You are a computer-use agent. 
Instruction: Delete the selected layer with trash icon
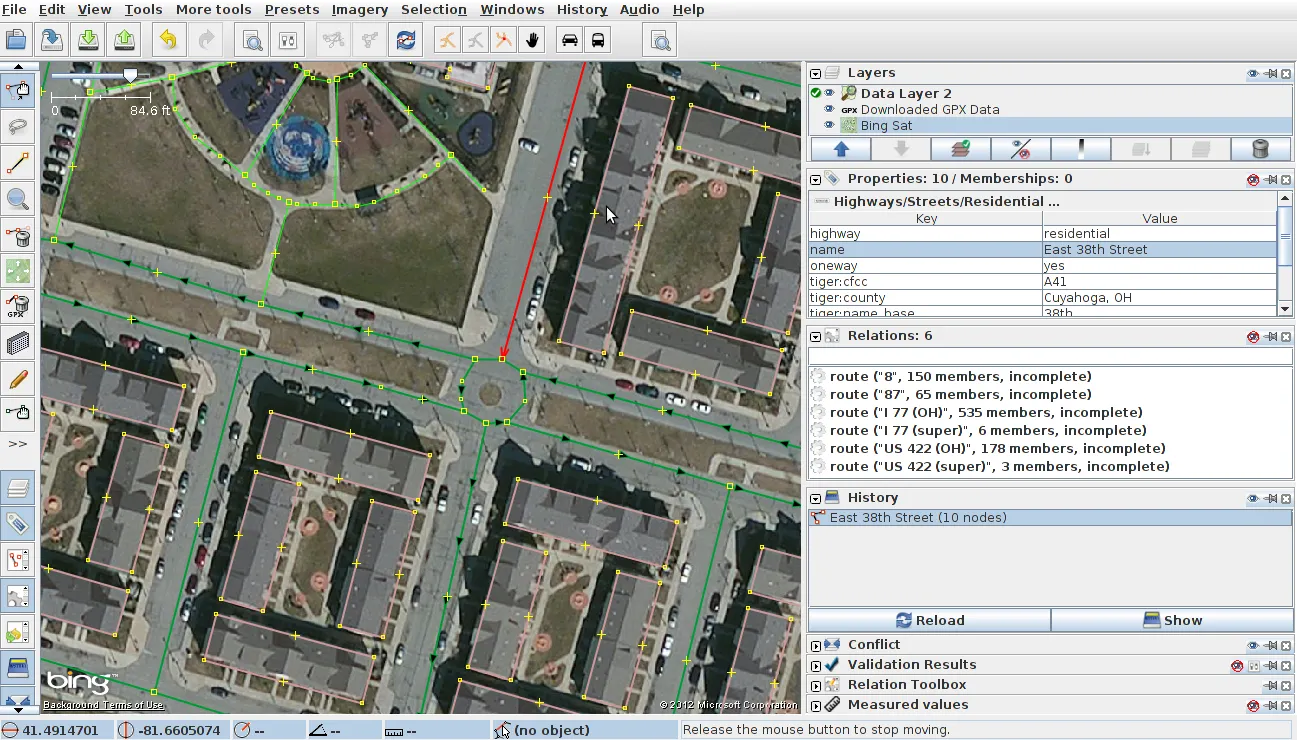1260,148
